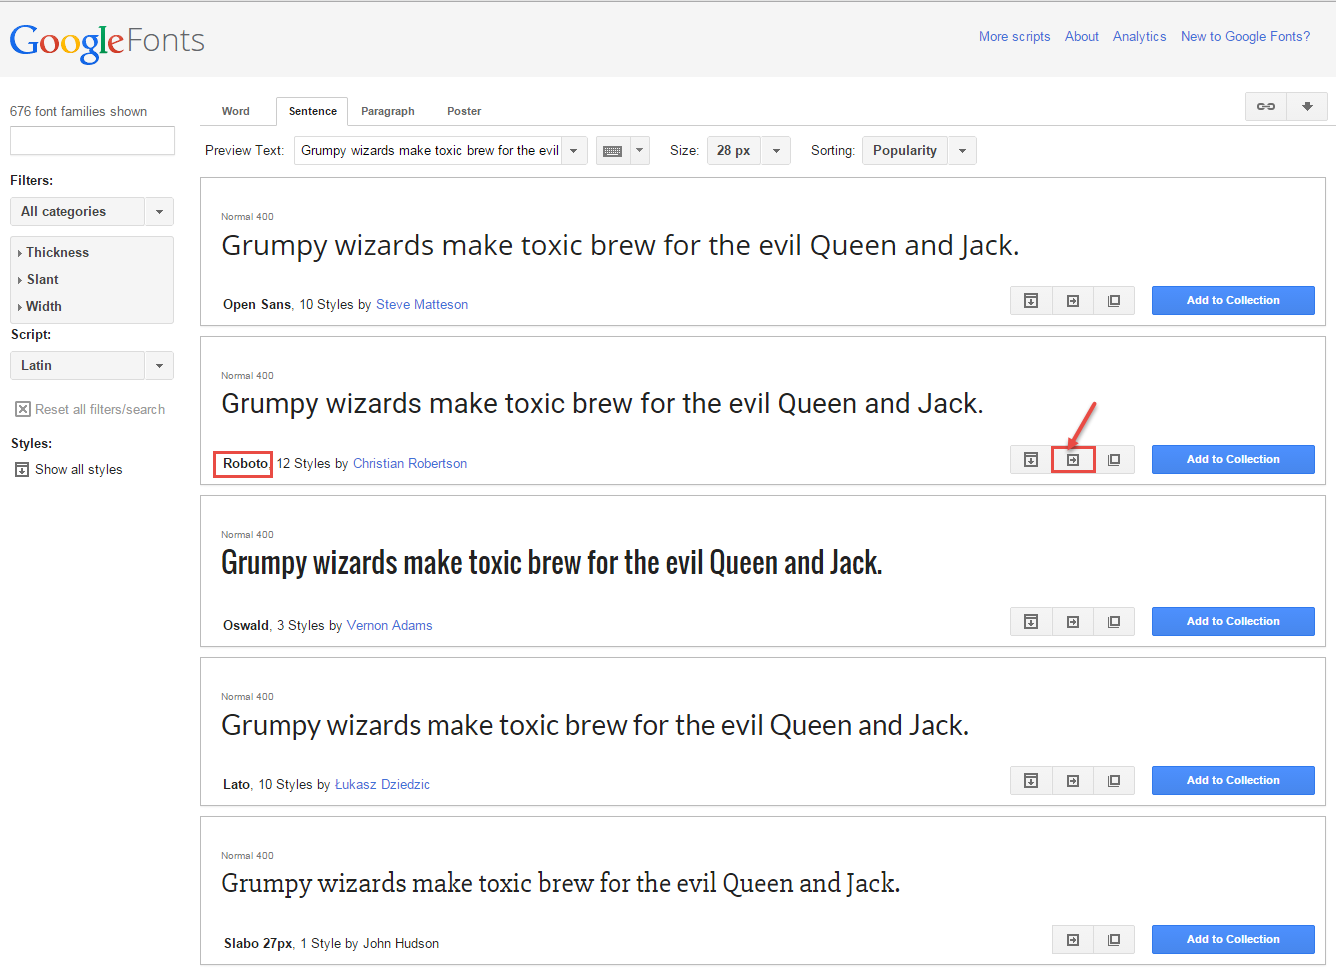Open the About link
Image resolution: width=1336 pixels, height=969 pixels.
(1082, 36)
